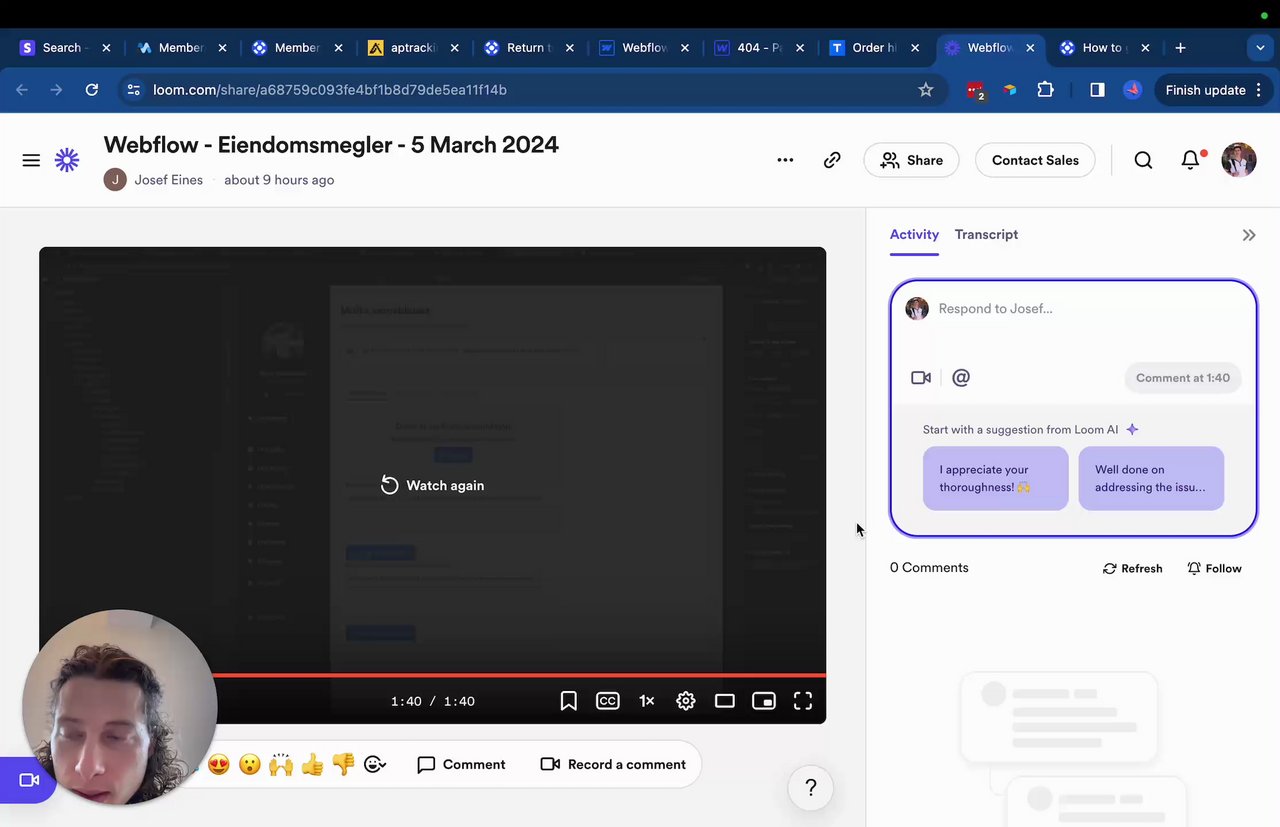Bookmark the current video moment
1280x827 pixels.
[x=568, y=701]
